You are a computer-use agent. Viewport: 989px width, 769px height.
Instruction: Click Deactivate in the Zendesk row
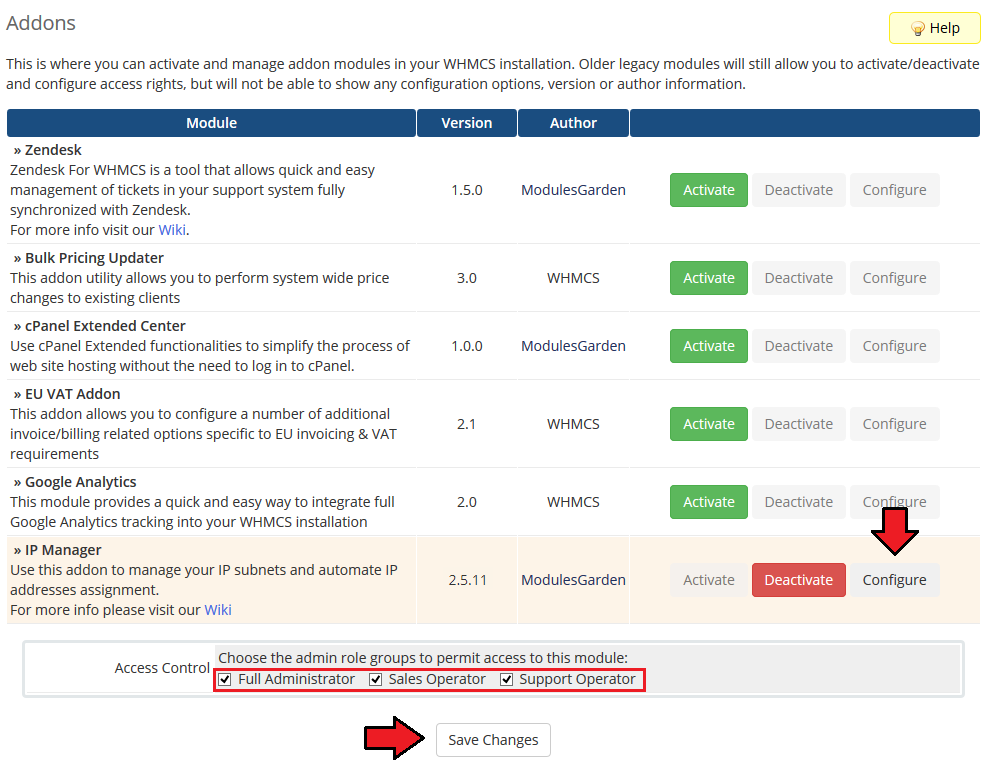point(799,190)
